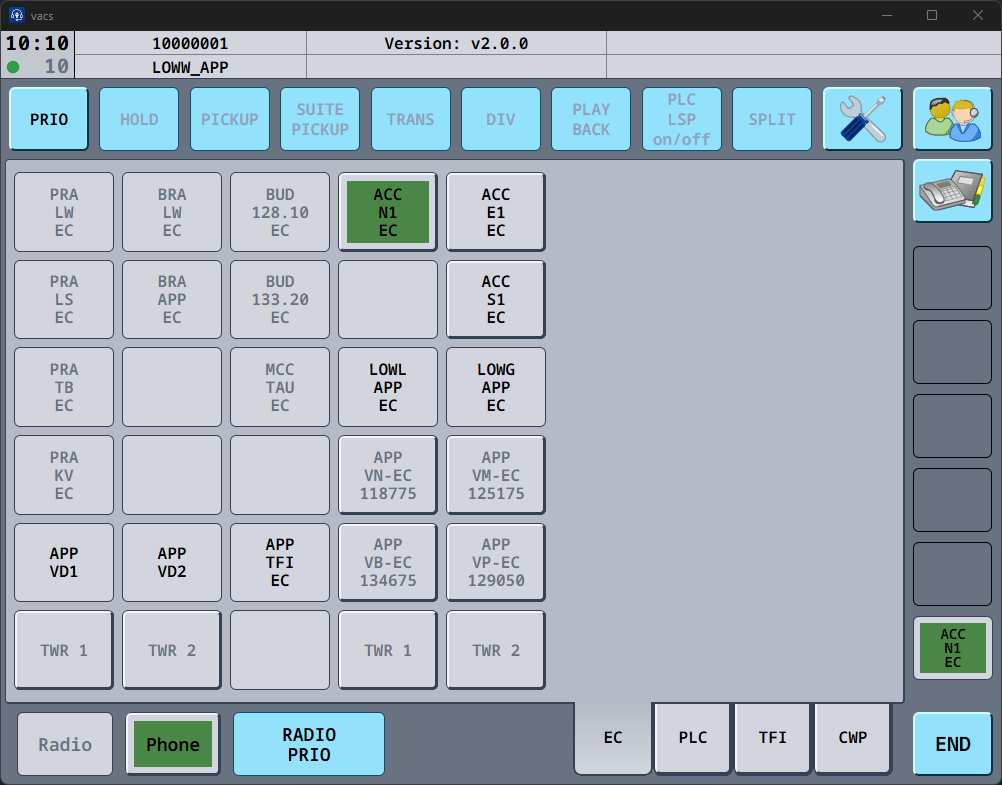Open the CWP tab
This screenshot has height=785, width=1002.
coord(853,738)
